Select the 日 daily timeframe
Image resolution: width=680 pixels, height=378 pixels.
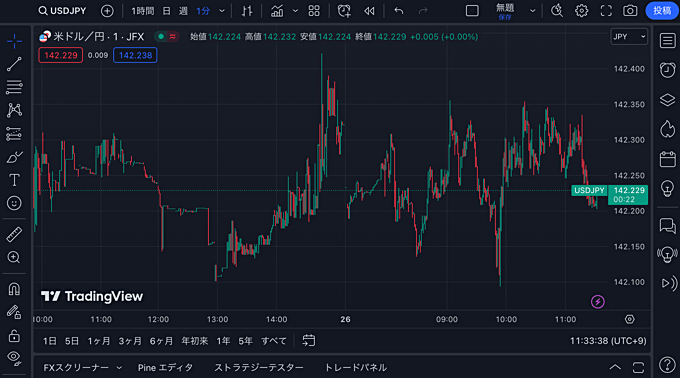(x=167, y=11)
